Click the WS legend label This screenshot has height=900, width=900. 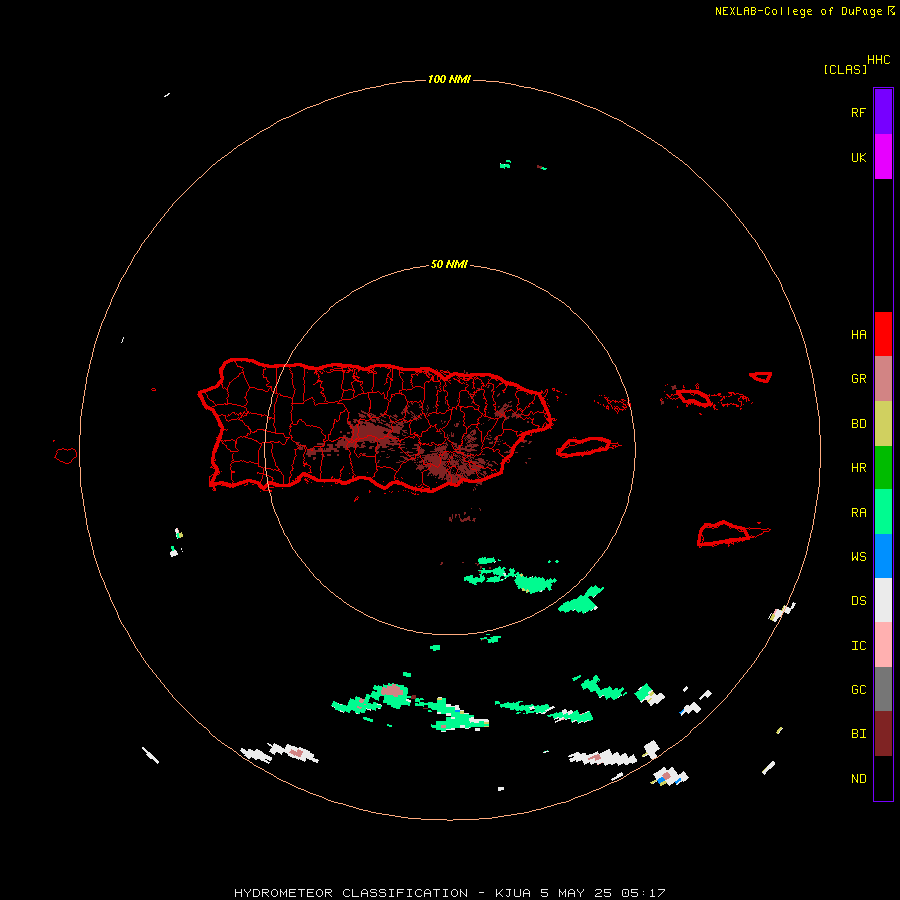[x=858, y=557]
